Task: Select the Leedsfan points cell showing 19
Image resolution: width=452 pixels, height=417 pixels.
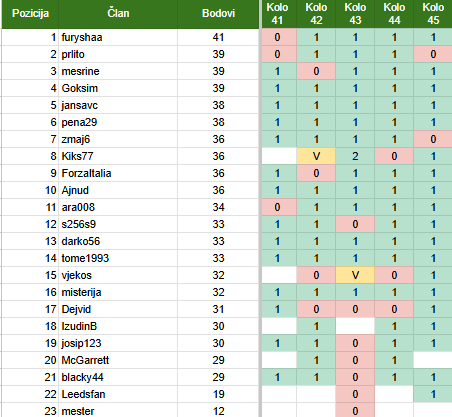Action: [x=218, y=394]
